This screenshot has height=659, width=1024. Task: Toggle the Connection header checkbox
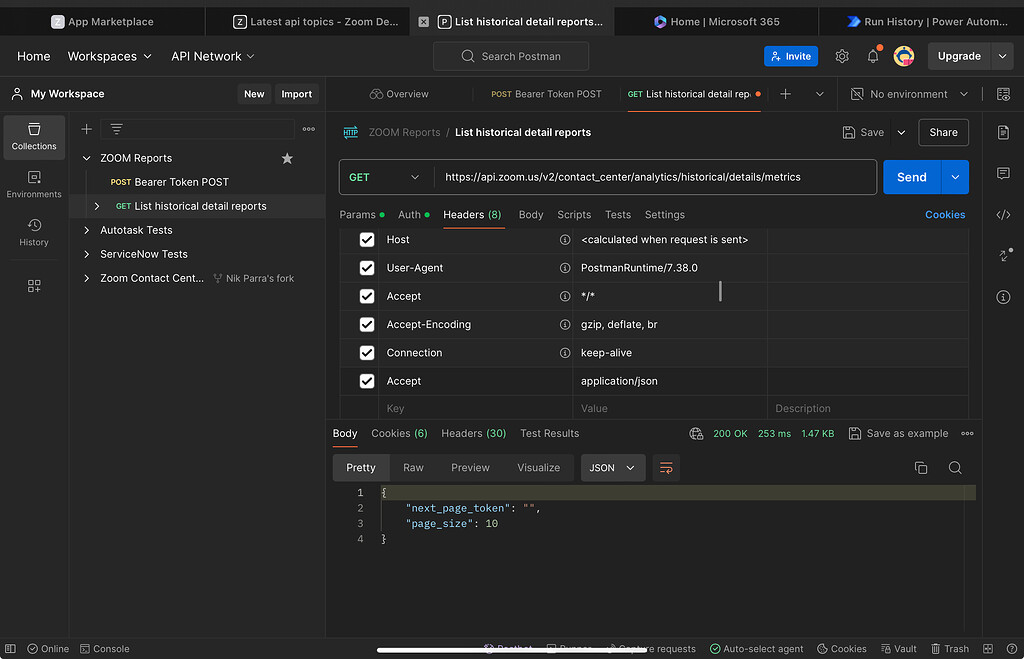point(367,353)
